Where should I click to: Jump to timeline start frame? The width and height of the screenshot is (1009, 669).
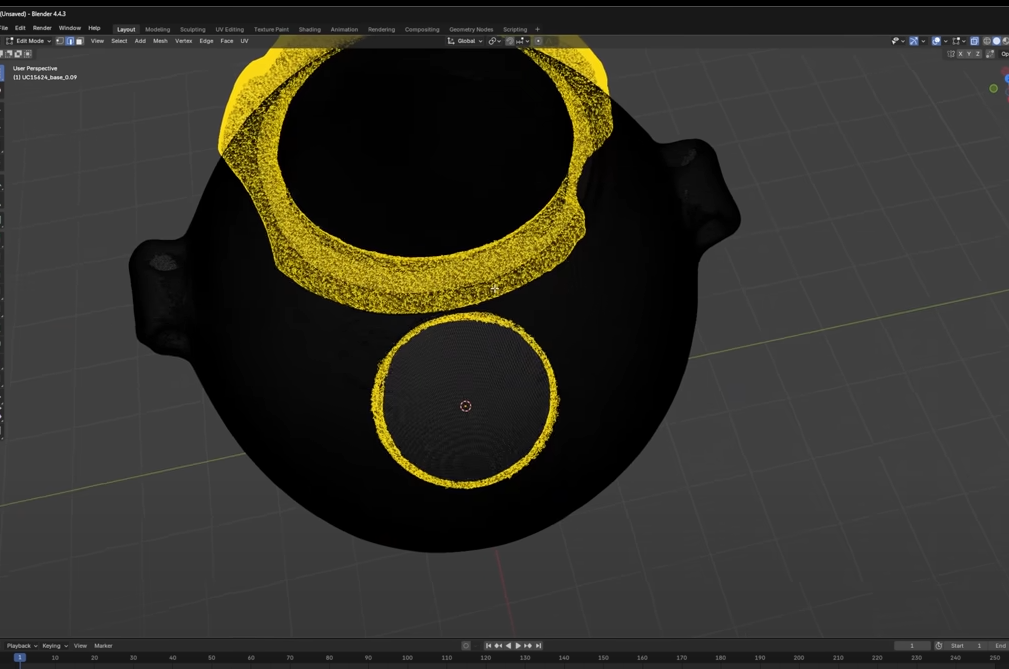[x=488, y=646]
